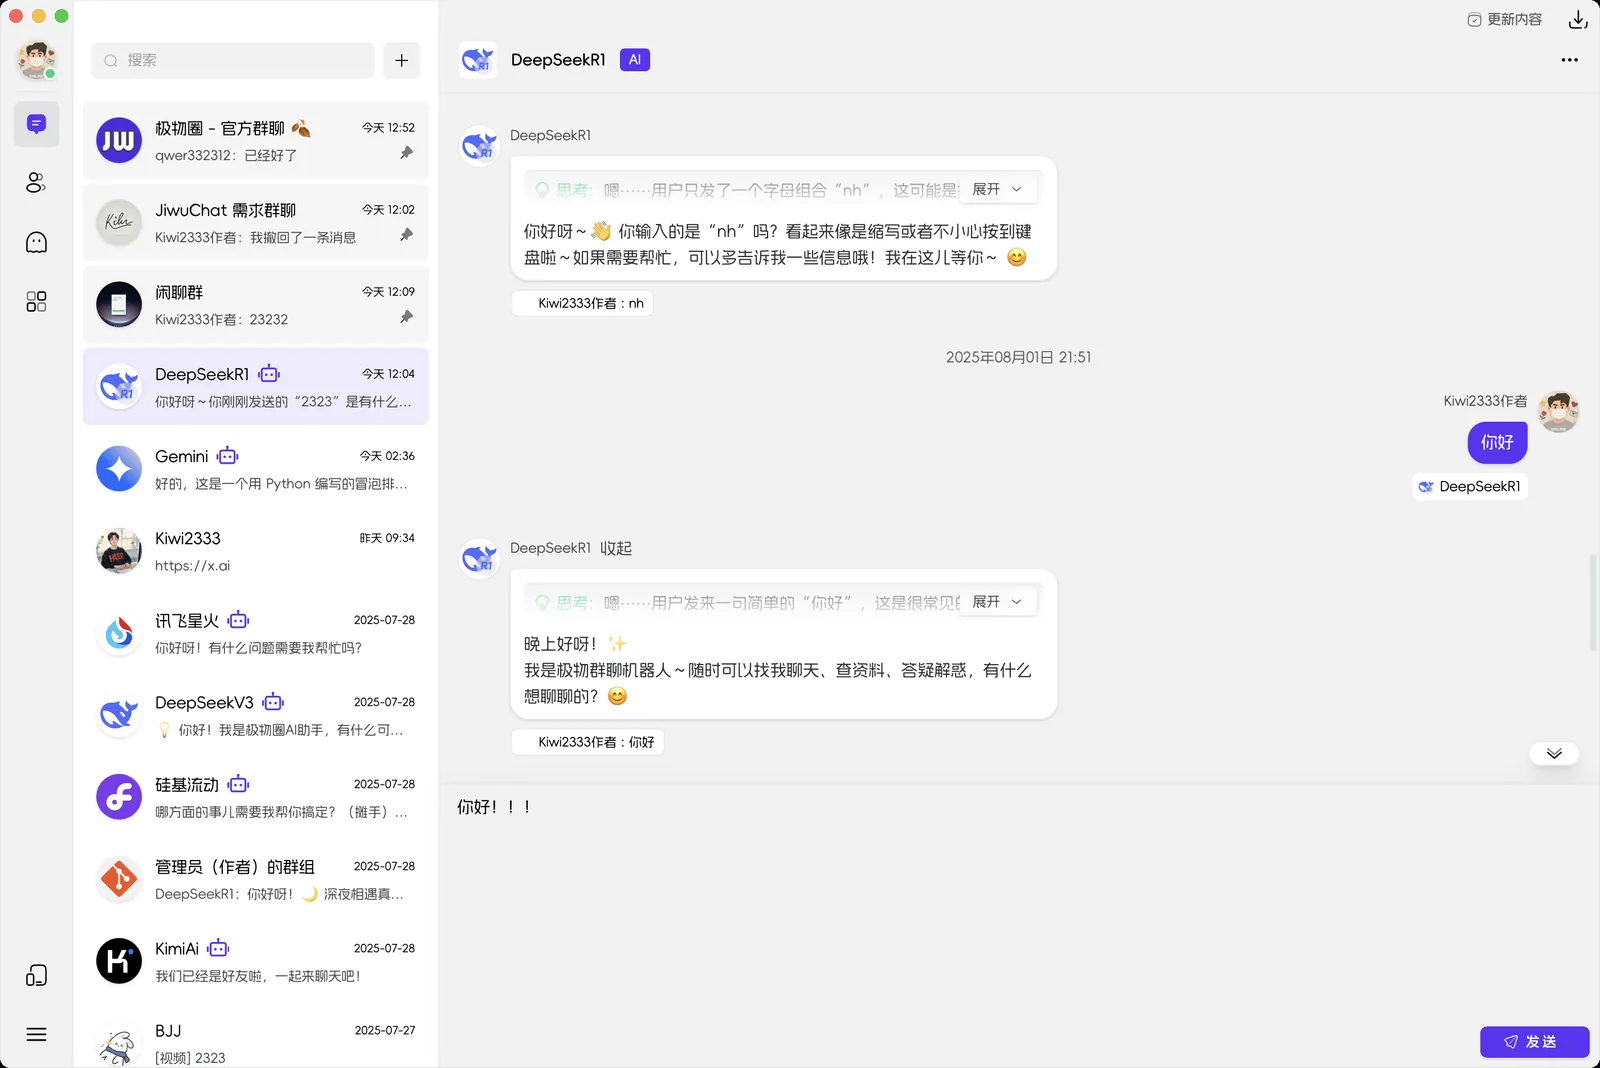Screen dimensions: 1600x1068
Task: Click Kiwi2333作者 avatar beside sent message
Action: pos(1558,411)
